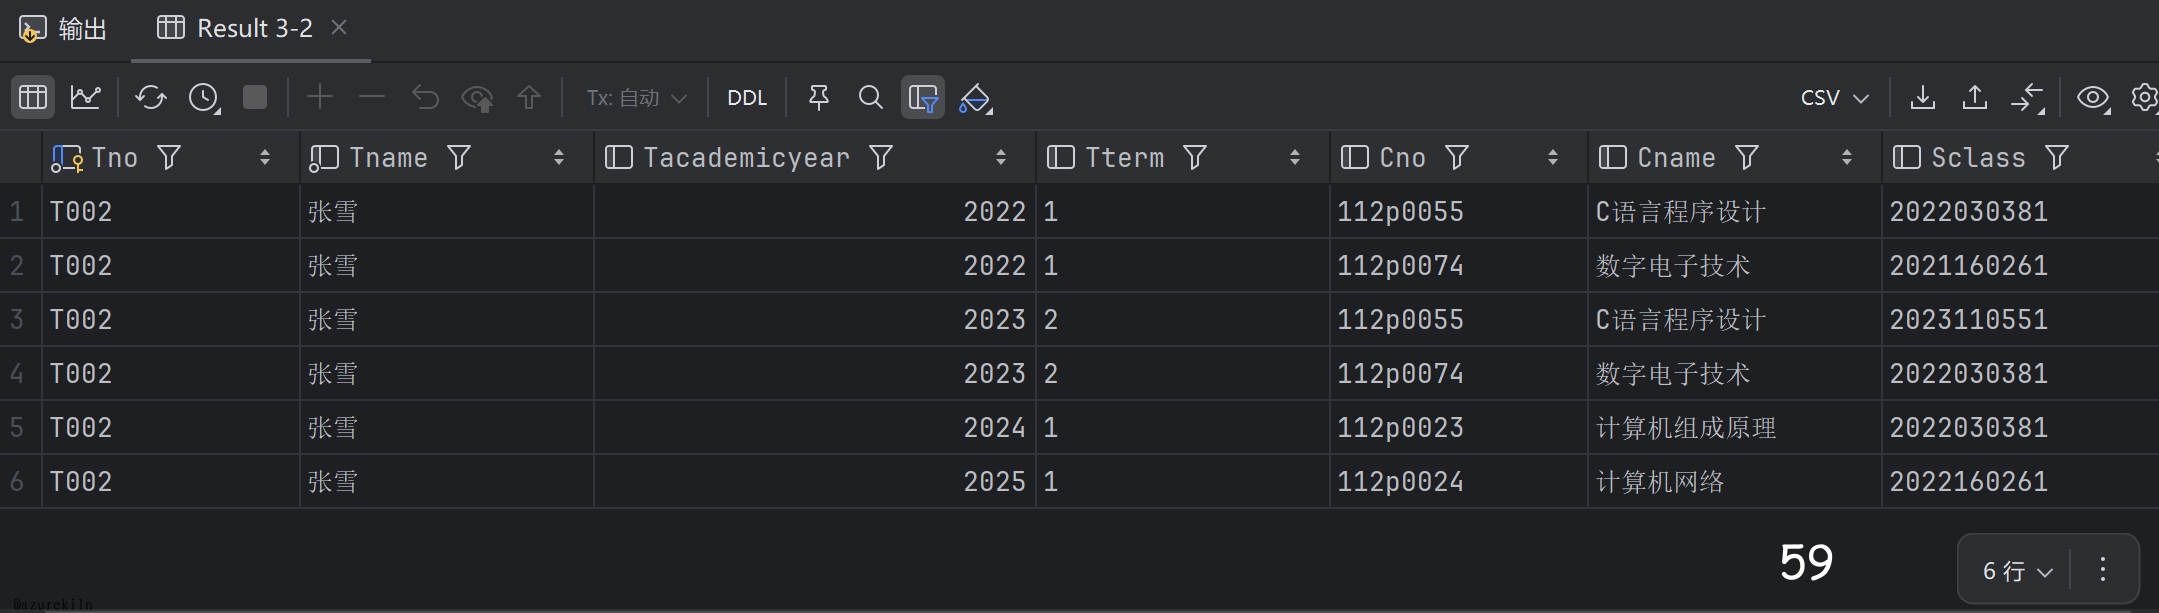The height and width of the screenshot is (613, 2159).
Task: Open the CSV format dropdown
Action: [x=1834, y=97]
